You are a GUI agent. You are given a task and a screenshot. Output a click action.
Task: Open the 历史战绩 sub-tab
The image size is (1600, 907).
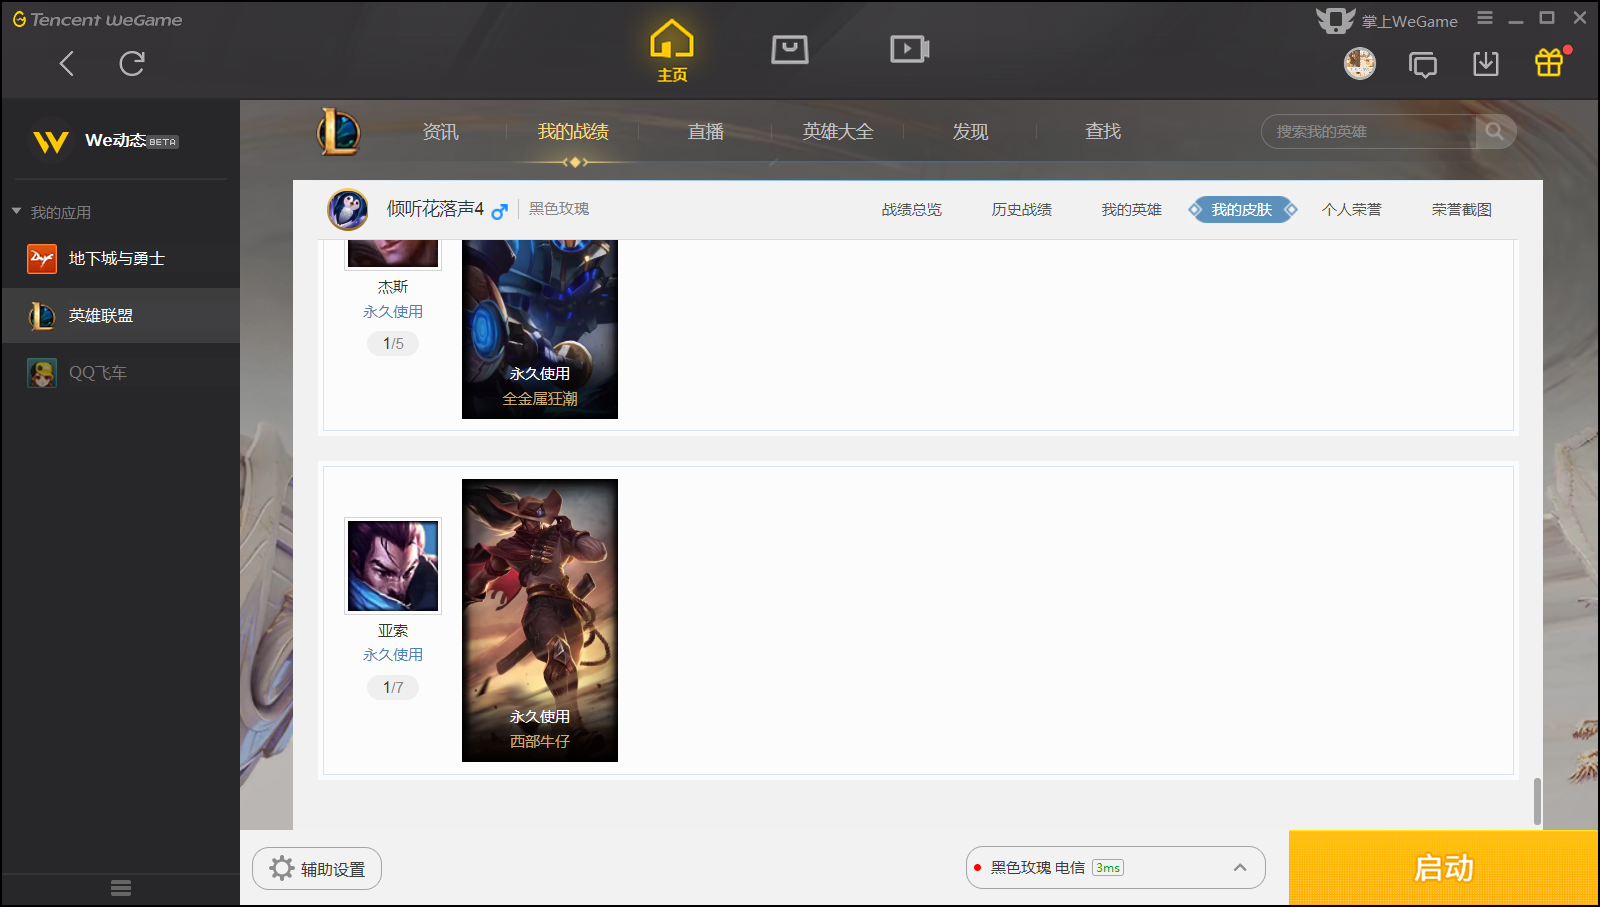click(x=1022, y=210)
